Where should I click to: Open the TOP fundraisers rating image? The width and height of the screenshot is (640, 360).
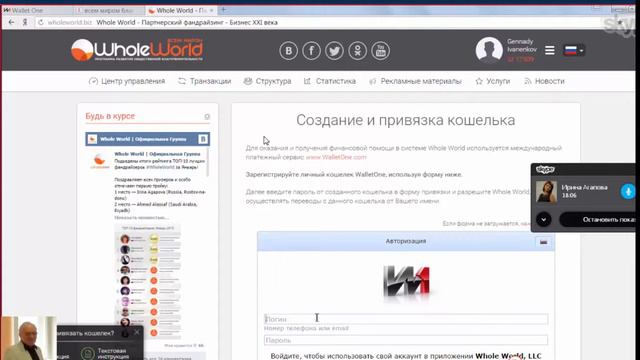click(148, 282)
